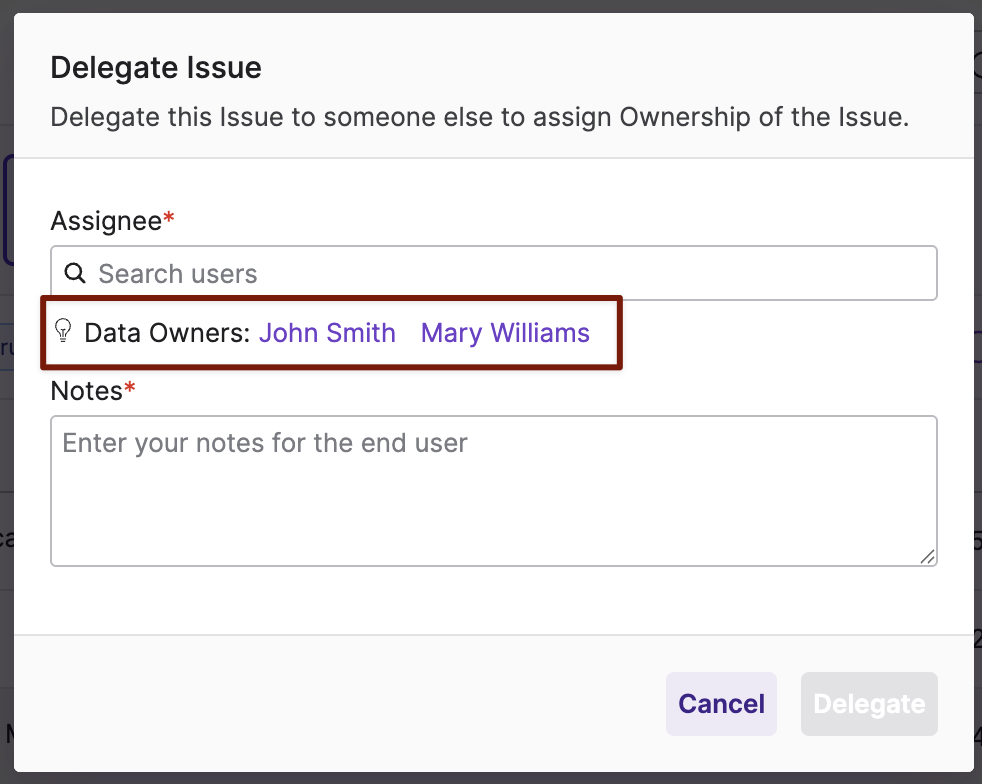Click the Notes textarea resize handle

(928, 556)
